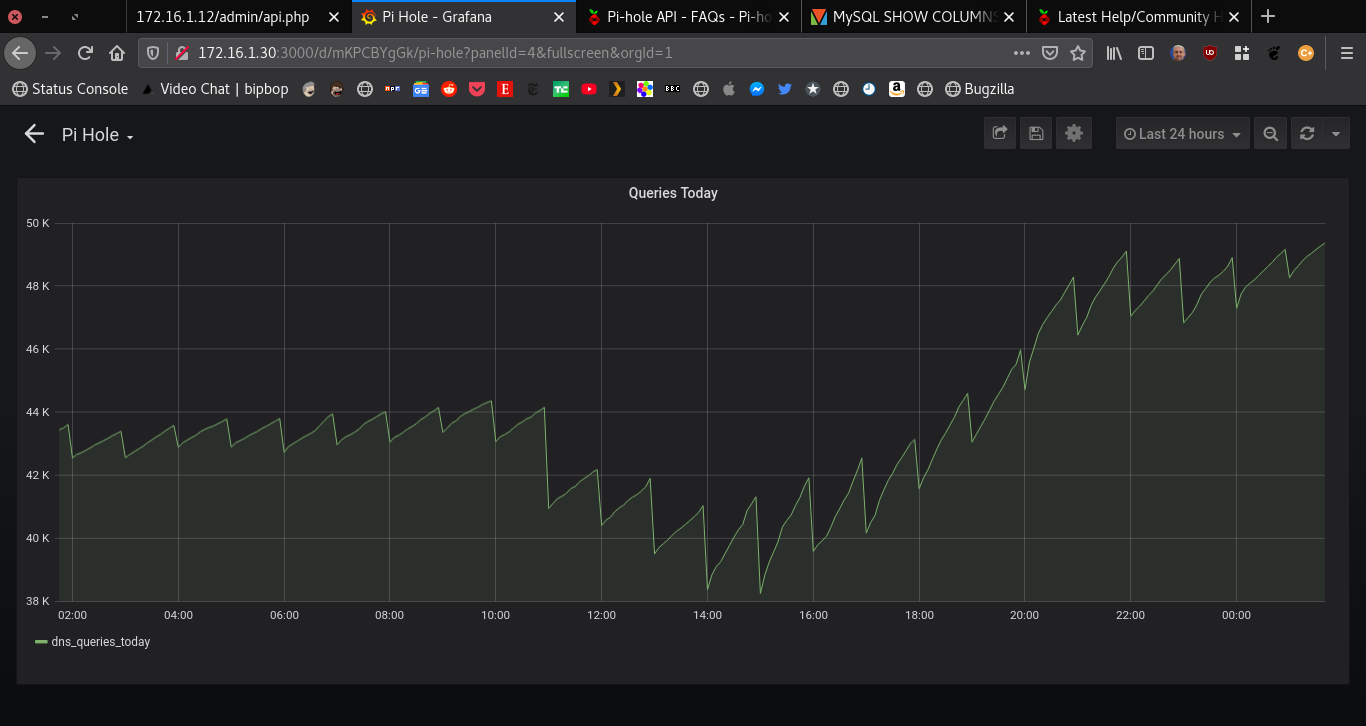Bookmark this page with the star
1366x726 pixels.
(1078, 52)
